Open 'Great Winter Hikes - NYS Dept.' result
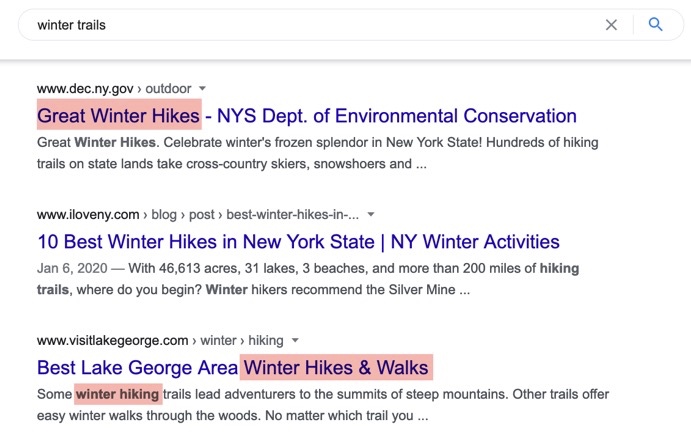Viewport: 691px width, 444px height. 307,116
